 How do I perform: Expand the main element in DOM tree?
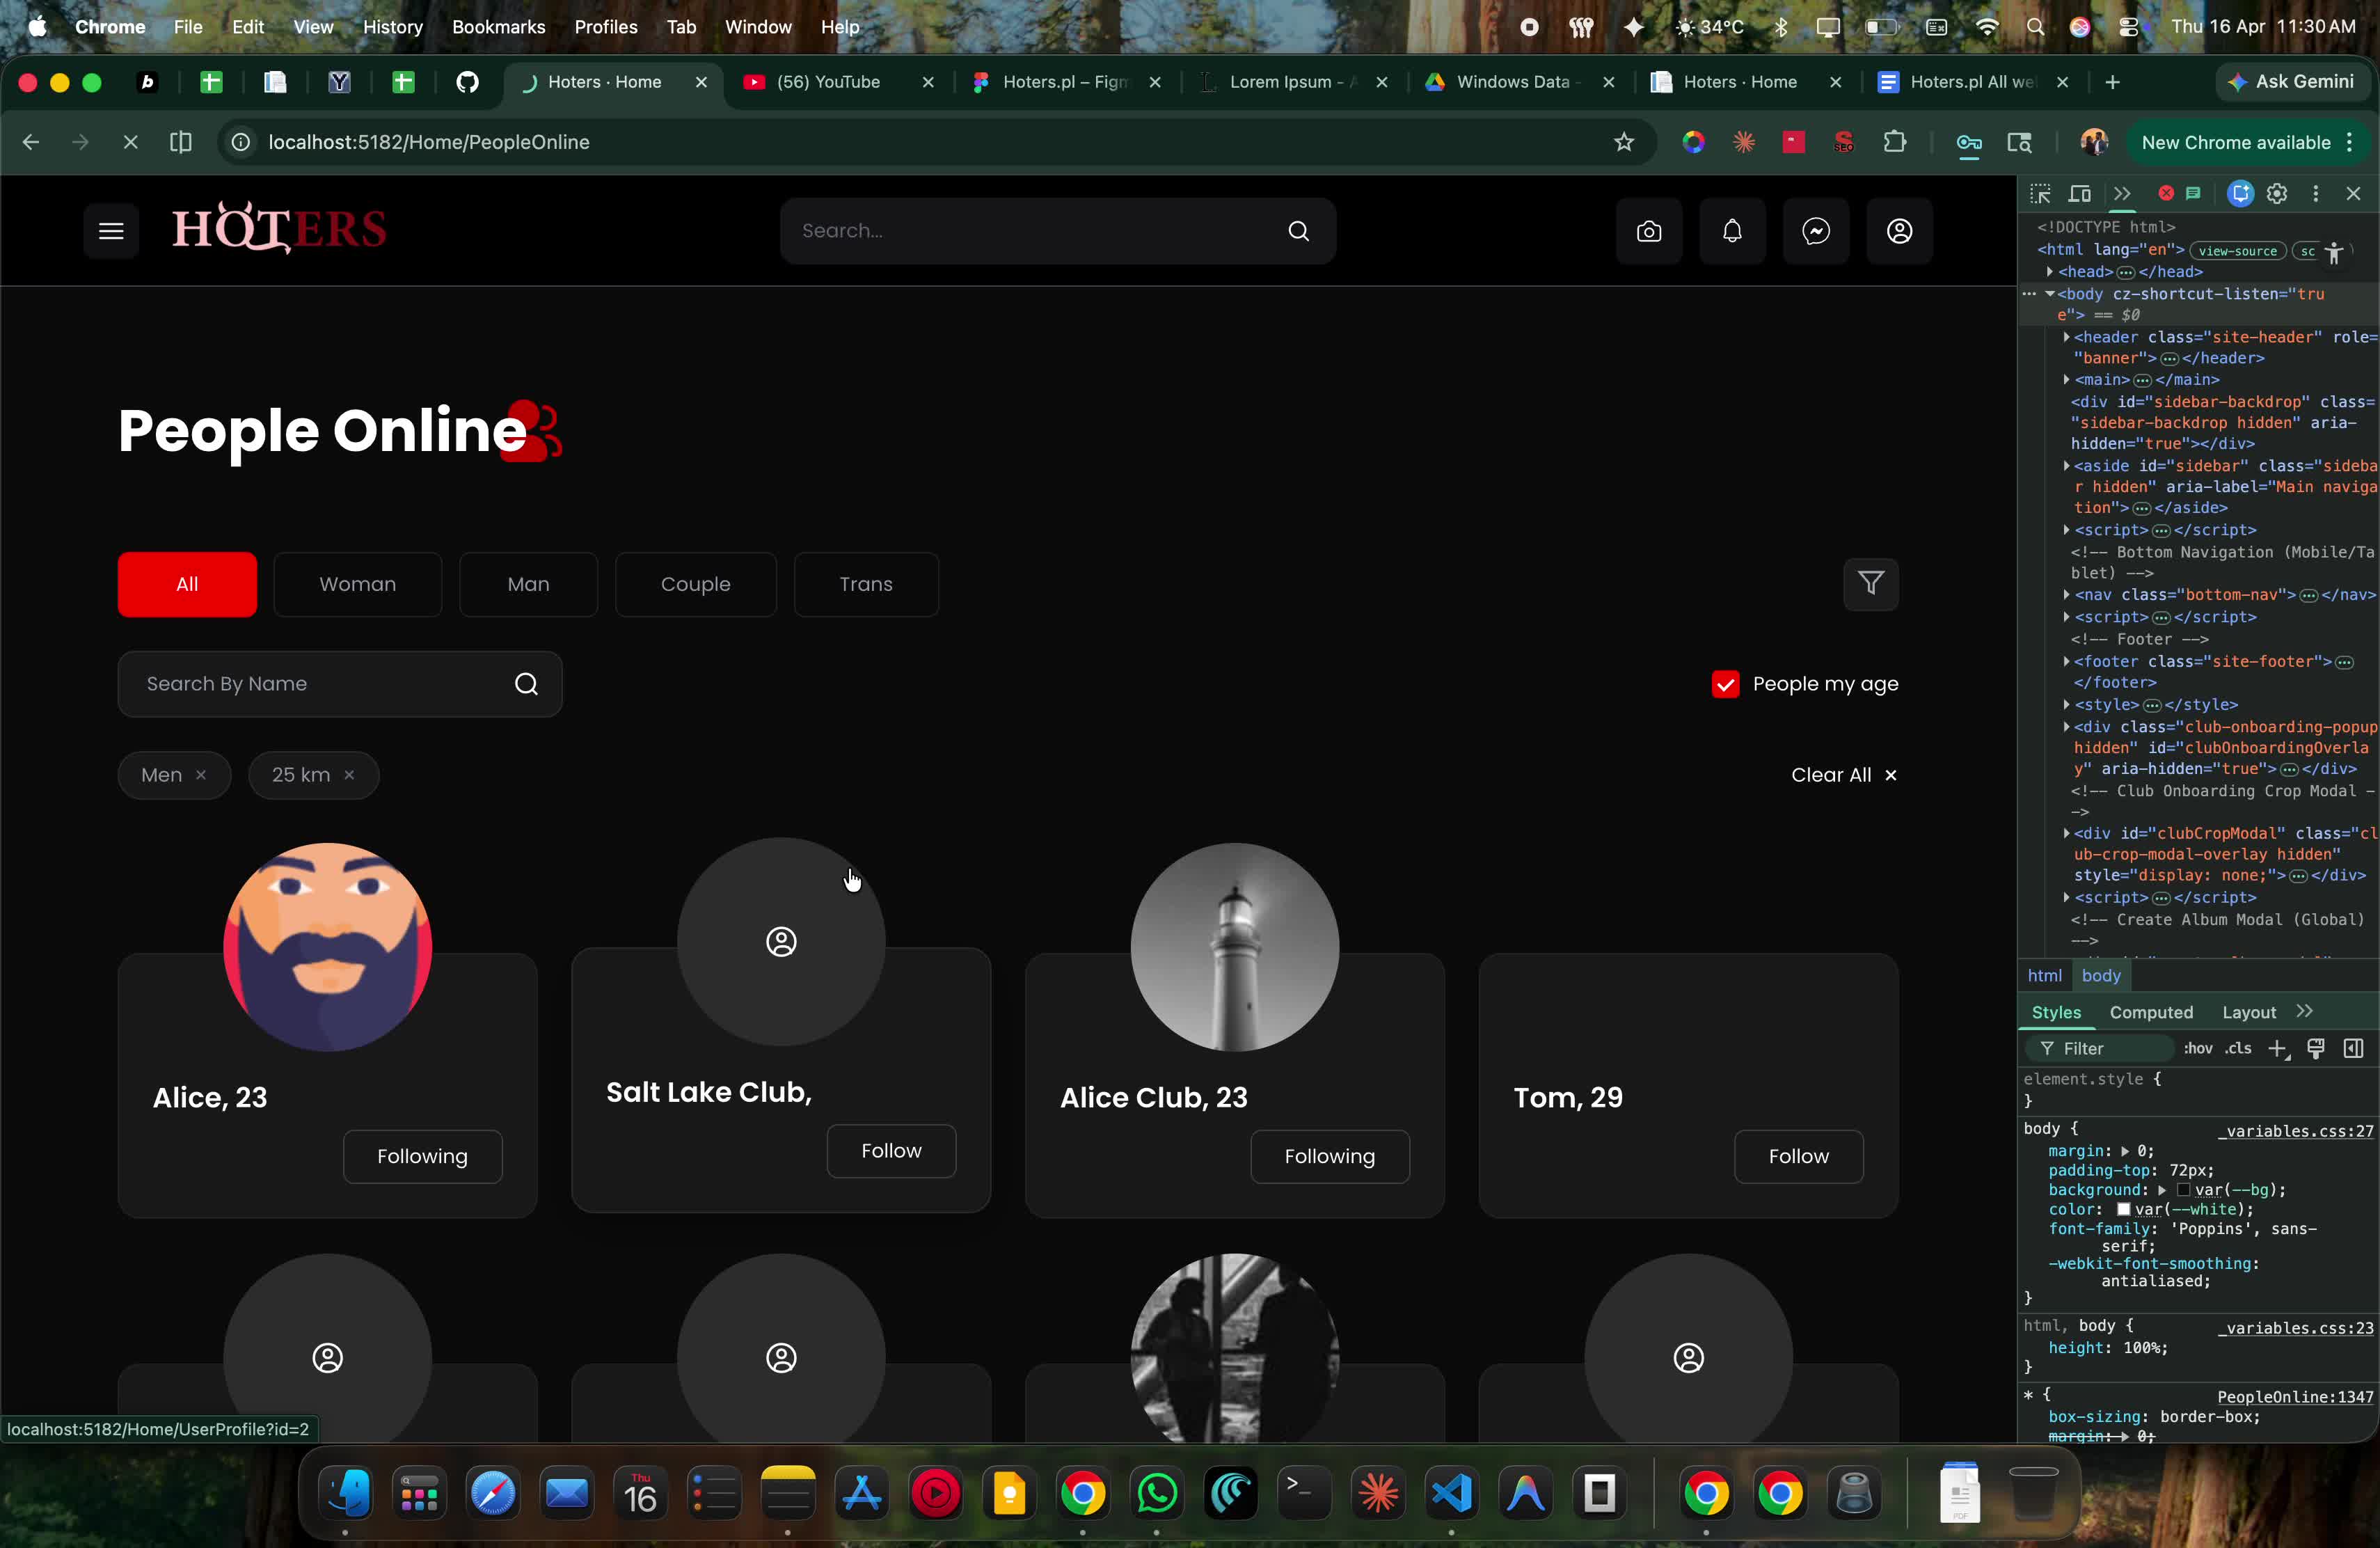point(2066,380)
